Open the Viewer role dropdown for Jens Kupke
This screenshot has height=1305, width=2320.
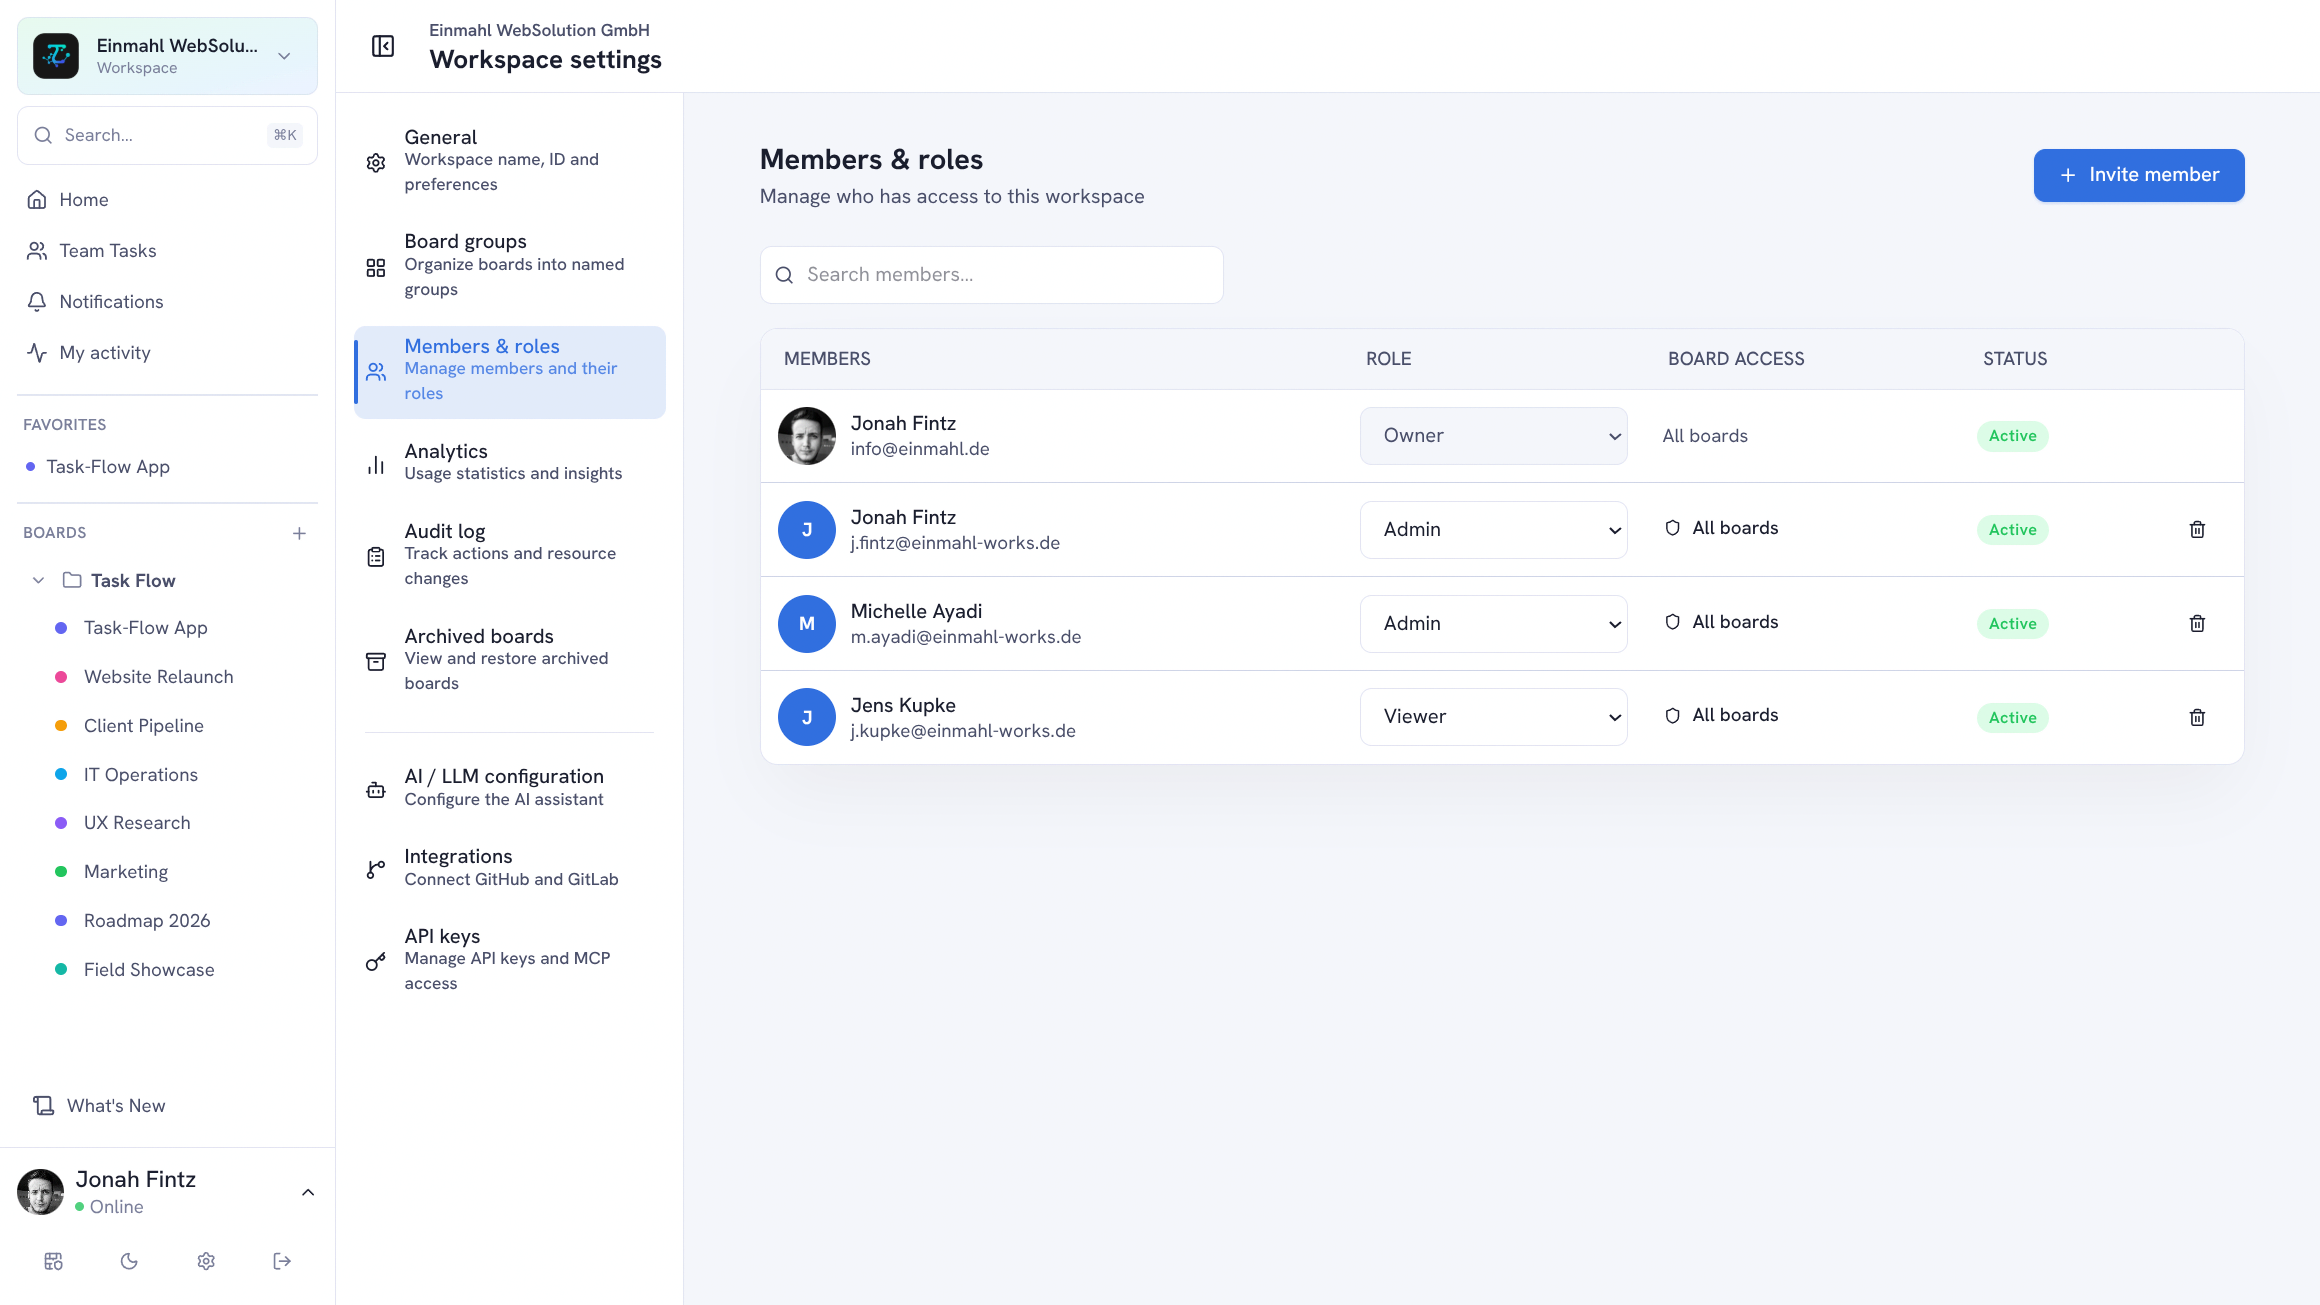point(1493,717)
